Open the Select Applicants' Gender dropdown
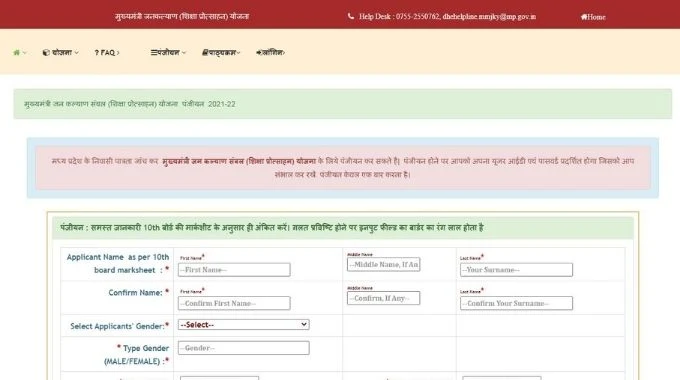This screenshot has height=380, width=680. point(244,324)
